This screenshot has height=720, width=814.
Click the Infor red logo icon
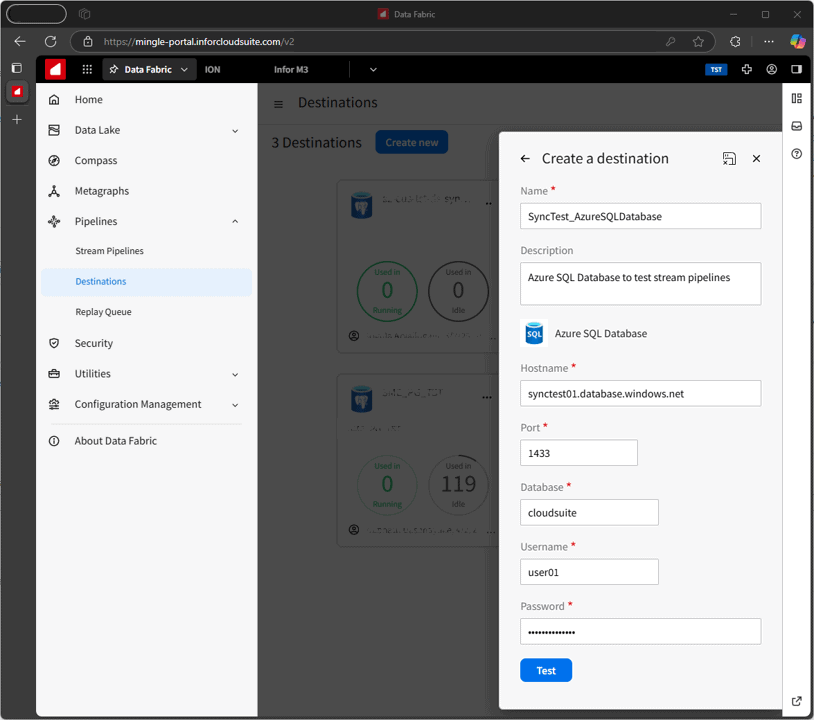55,69
